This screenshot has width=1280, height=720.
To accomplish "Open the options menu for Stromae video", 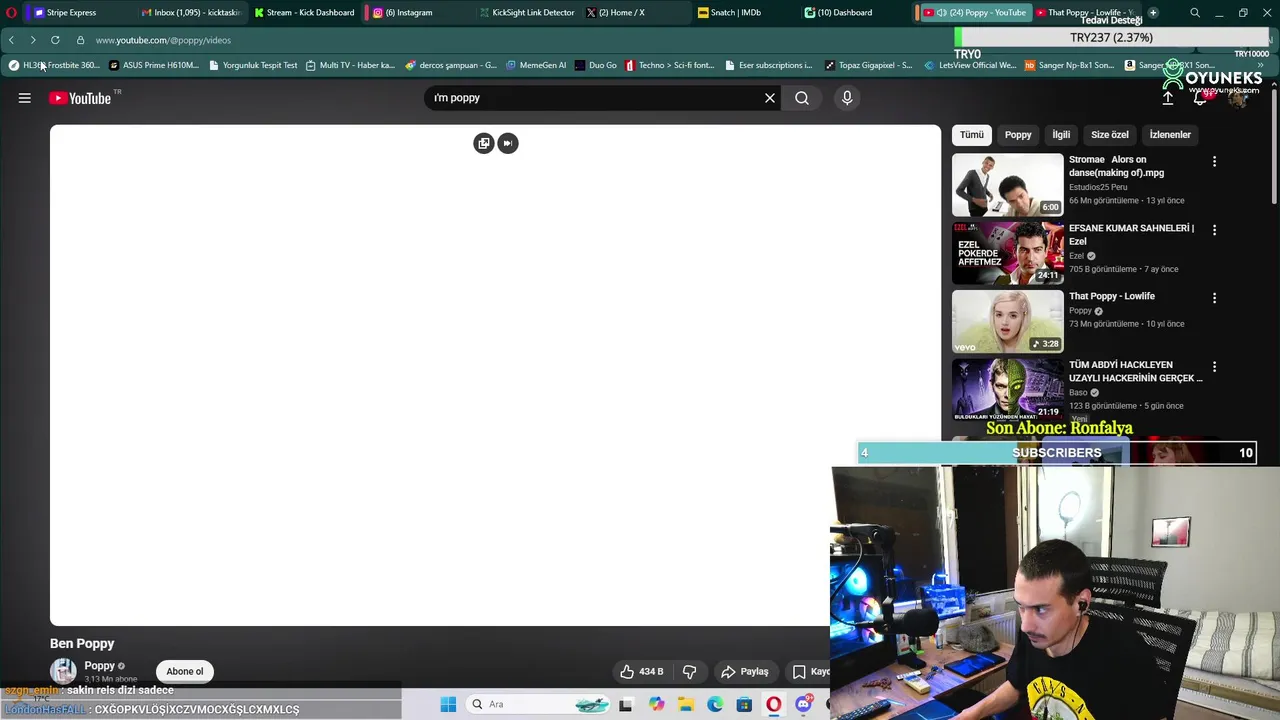I will pyautogui.click(x=1214, y=161).
